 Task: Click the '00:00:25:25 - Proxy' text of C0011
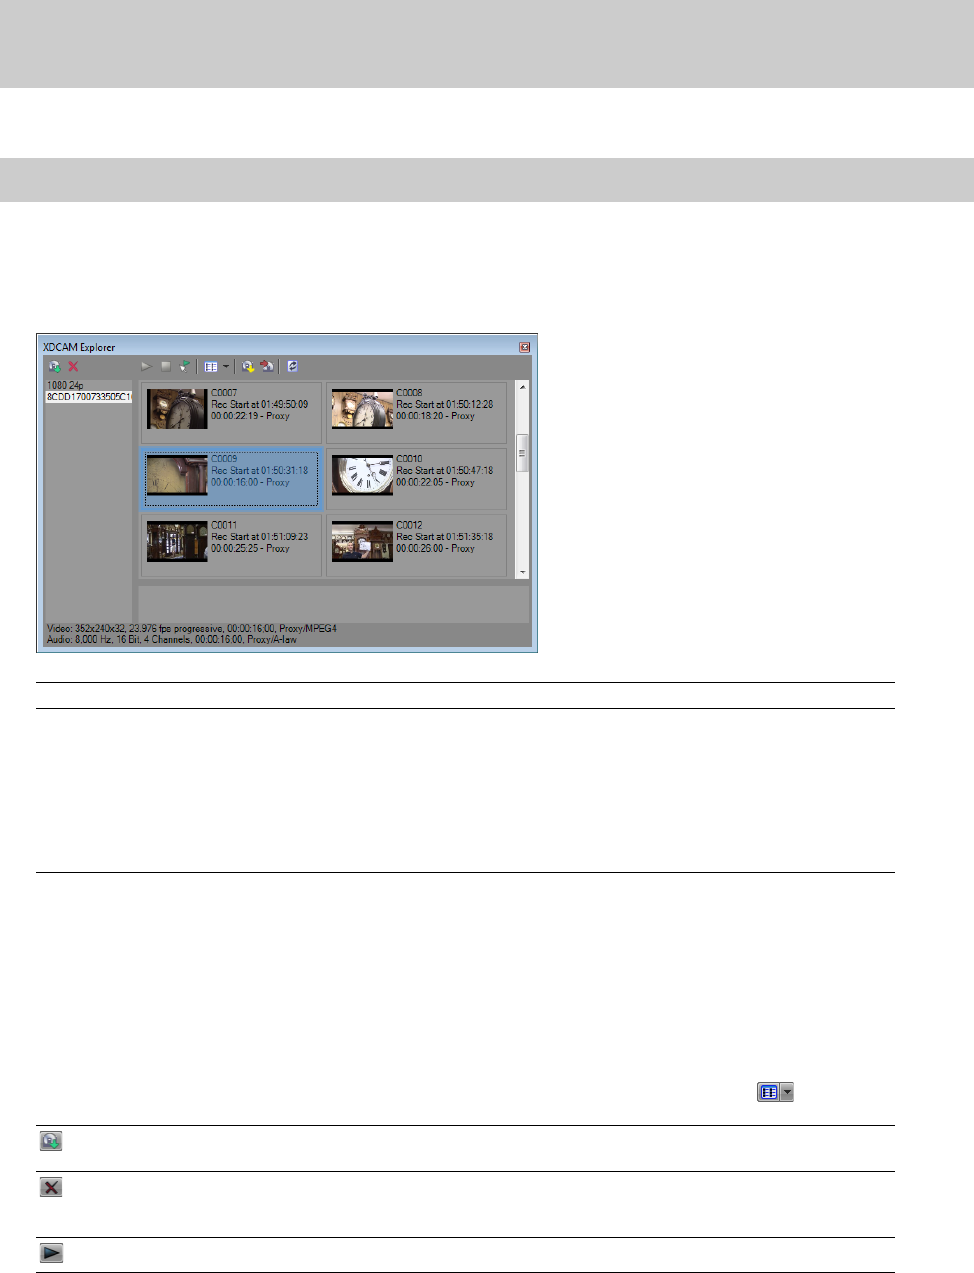tap(250, 548)
